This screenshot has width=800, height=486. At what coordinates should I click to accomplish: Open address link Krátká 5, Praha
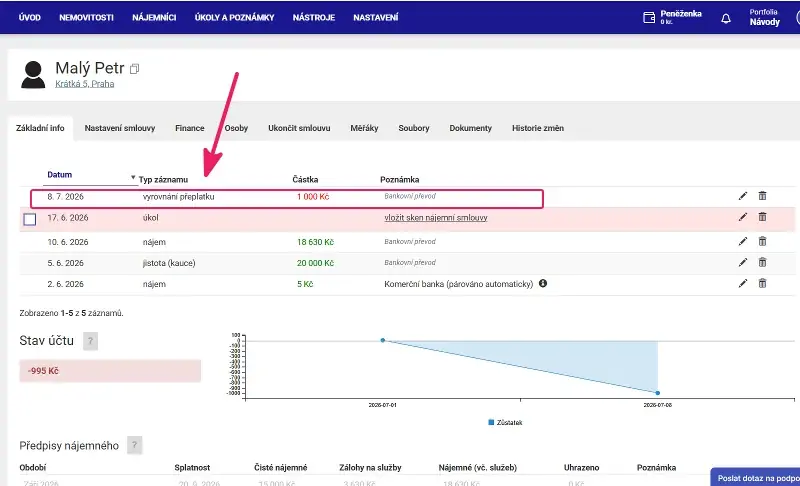click(x=85, y=84)
